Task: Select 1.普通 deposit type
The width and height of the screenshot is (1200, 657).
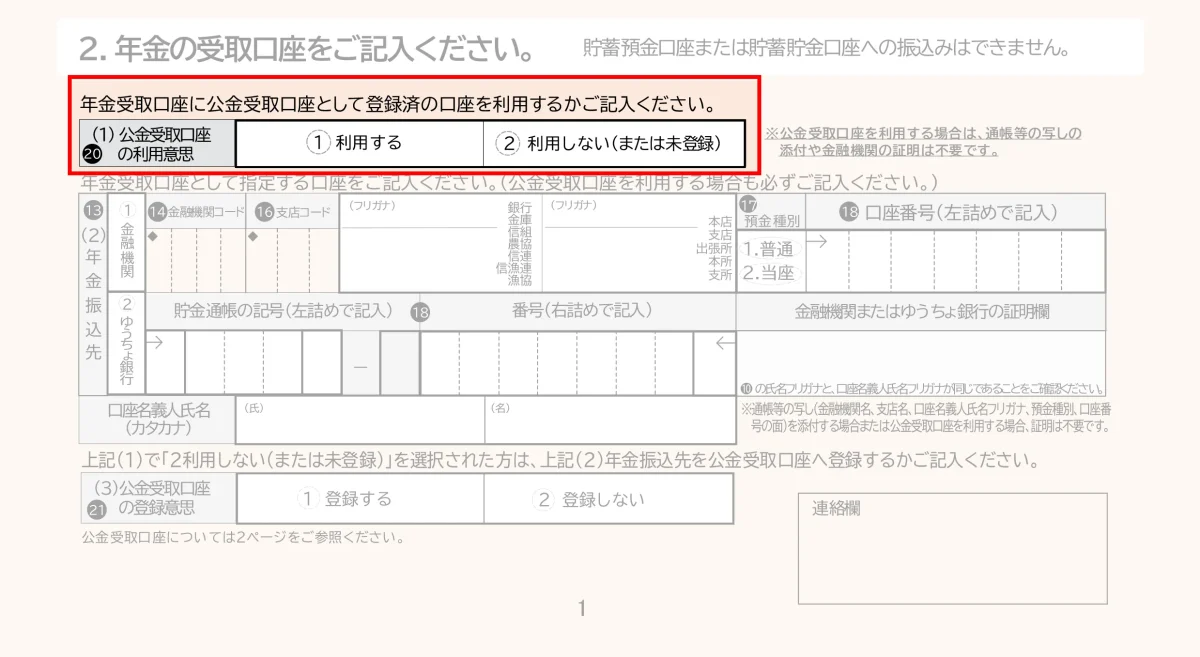Action: [768, 250]
